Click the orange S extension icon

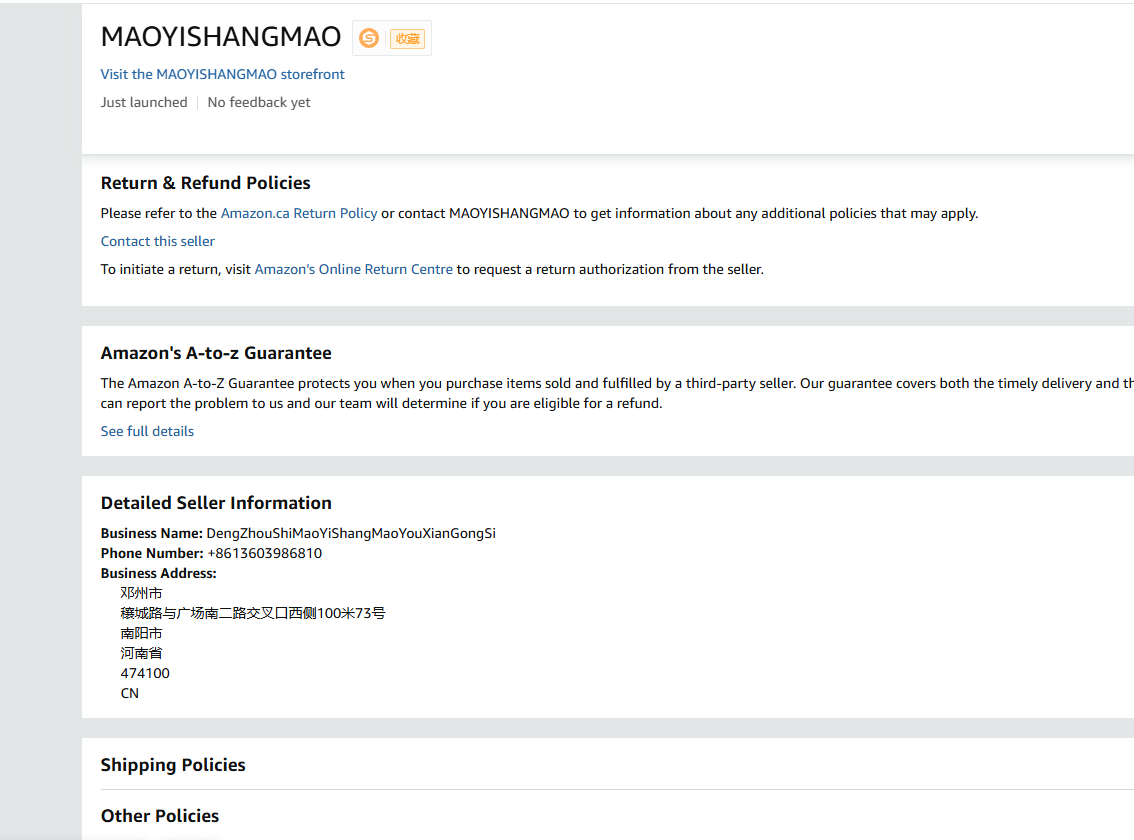369,38
